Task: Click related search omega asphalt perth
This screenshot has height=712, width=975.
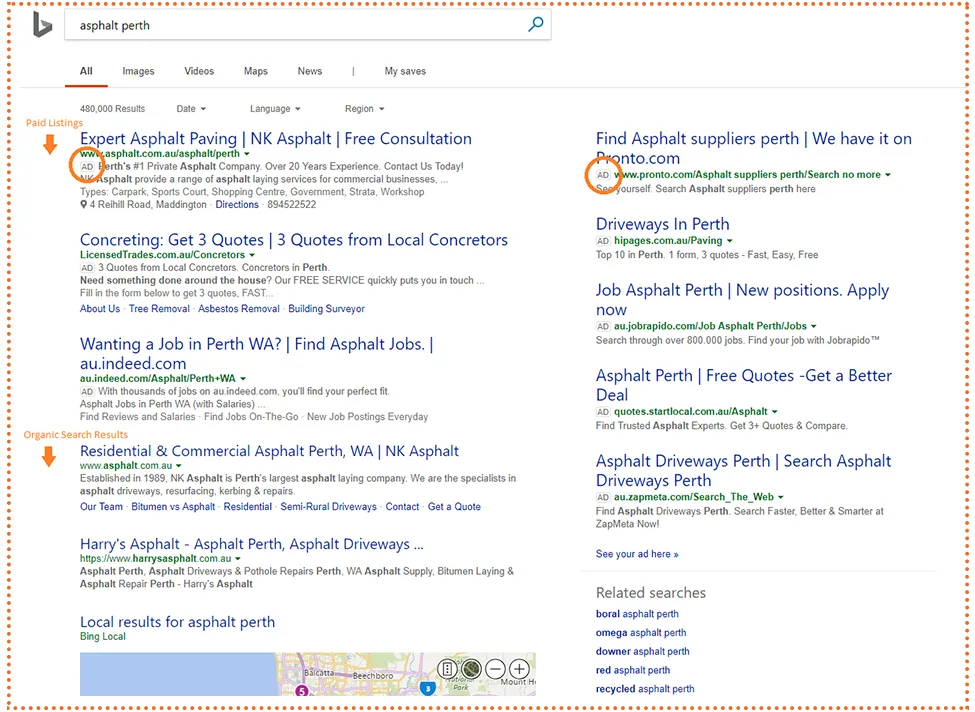Action: pyautogui.click(x=641, y=633)
